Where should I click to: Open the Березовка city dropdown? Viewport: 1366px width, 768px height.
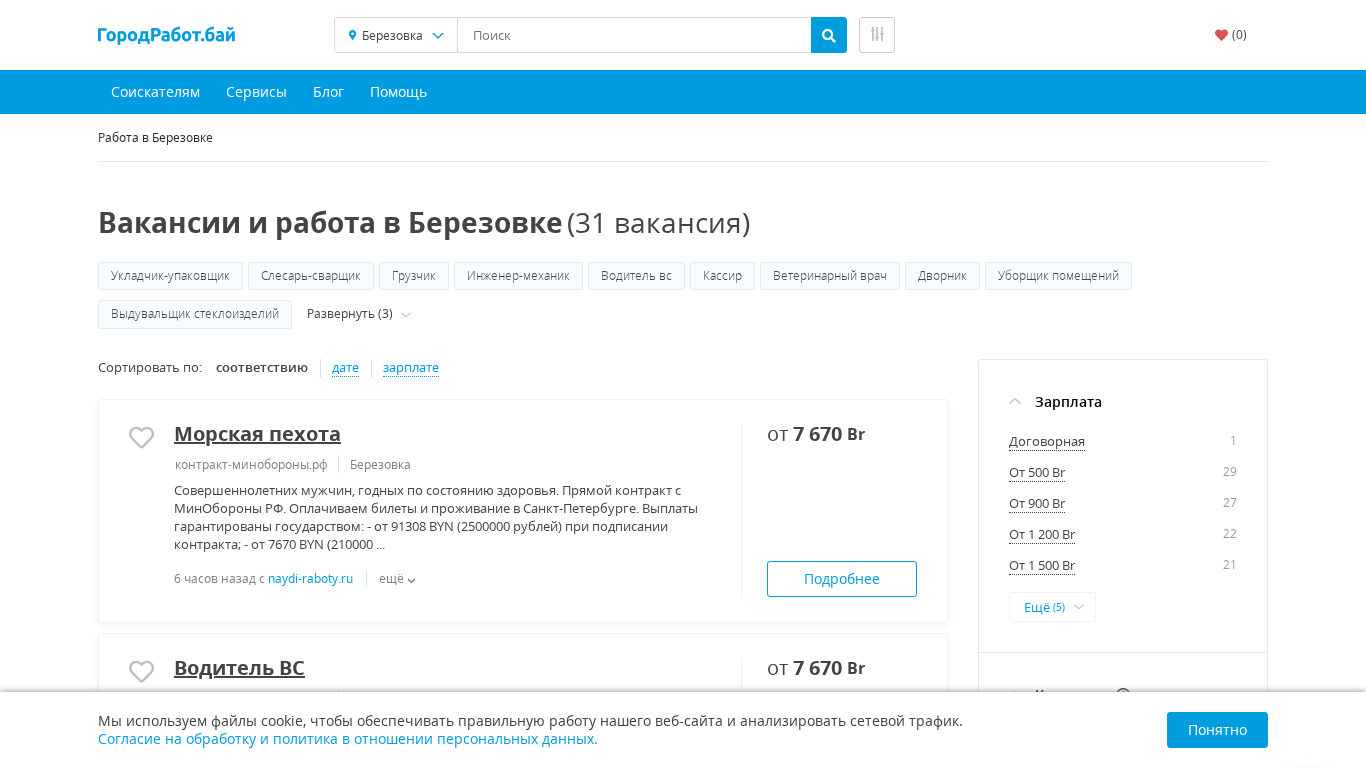(x=396, y=35)
